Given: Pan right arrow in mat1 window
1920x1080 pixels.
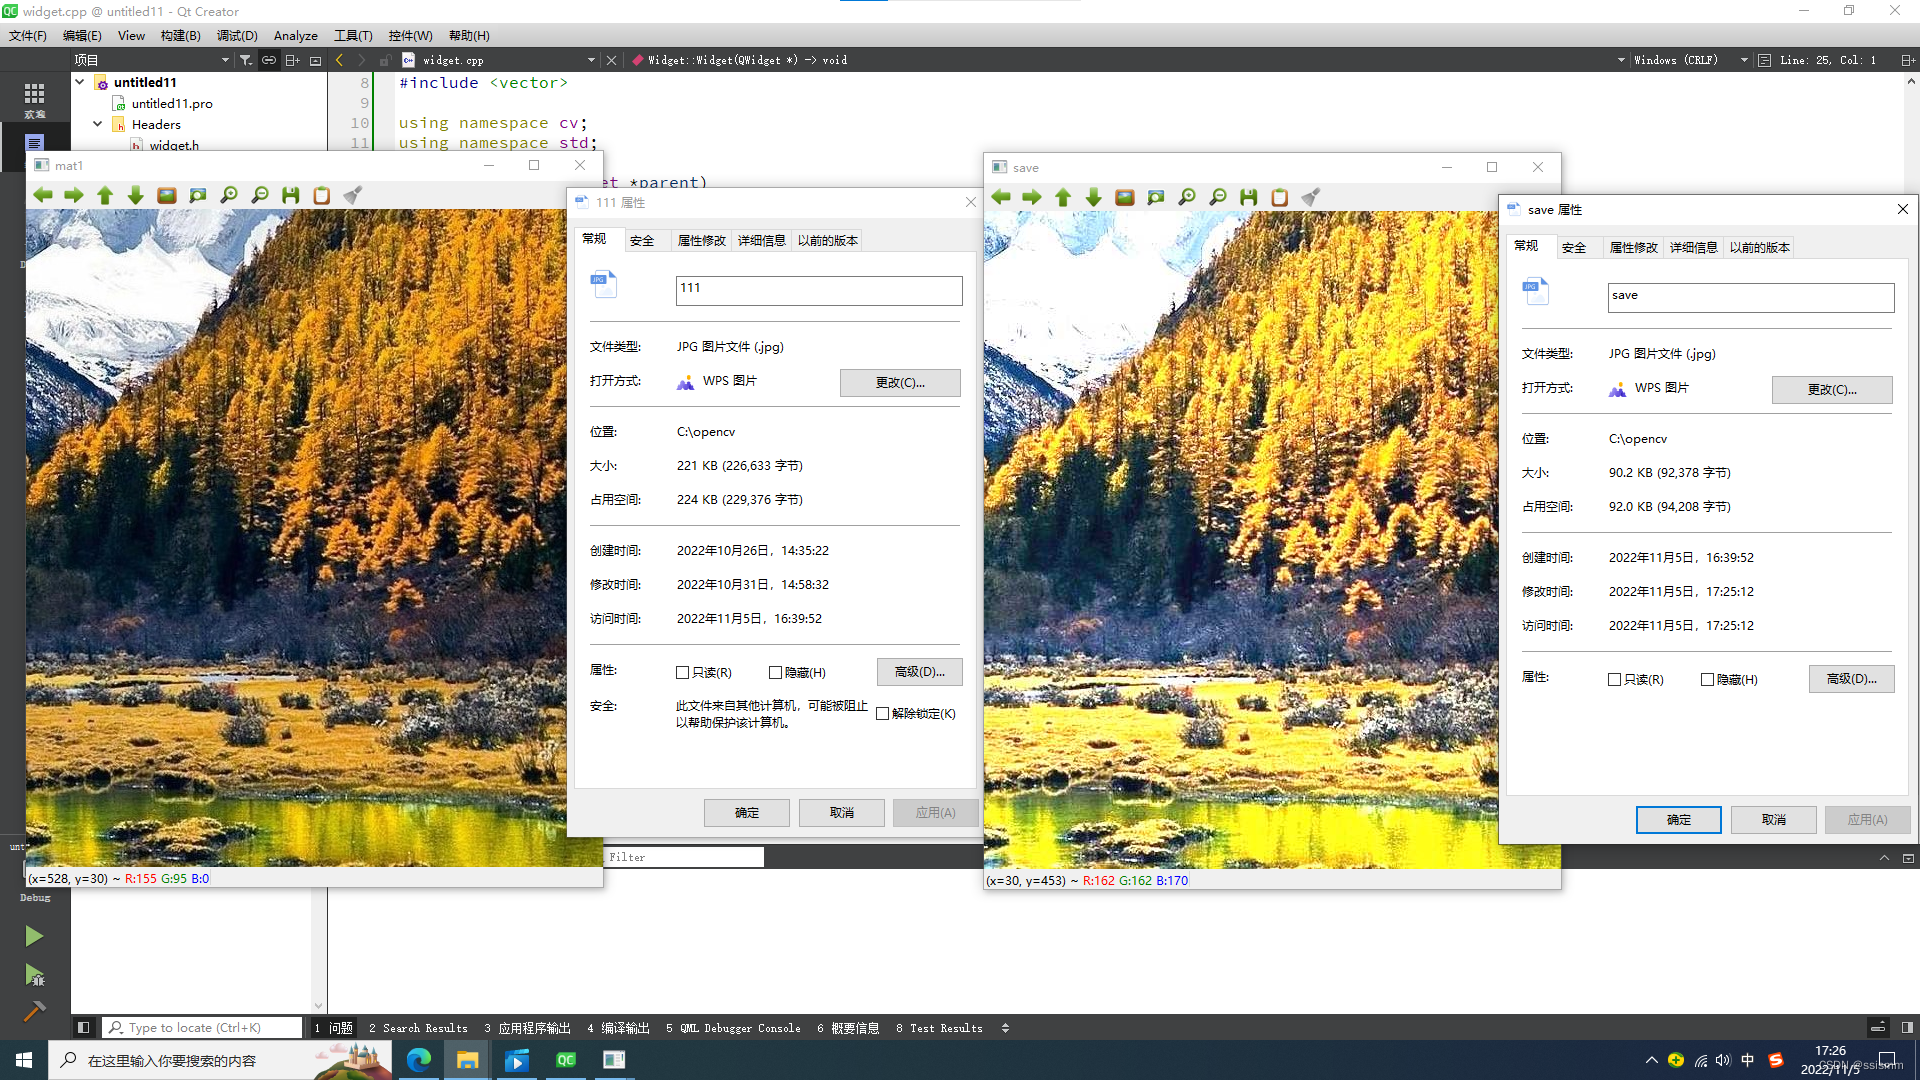Looking at the screenshot, I should [x=74, y=195].
